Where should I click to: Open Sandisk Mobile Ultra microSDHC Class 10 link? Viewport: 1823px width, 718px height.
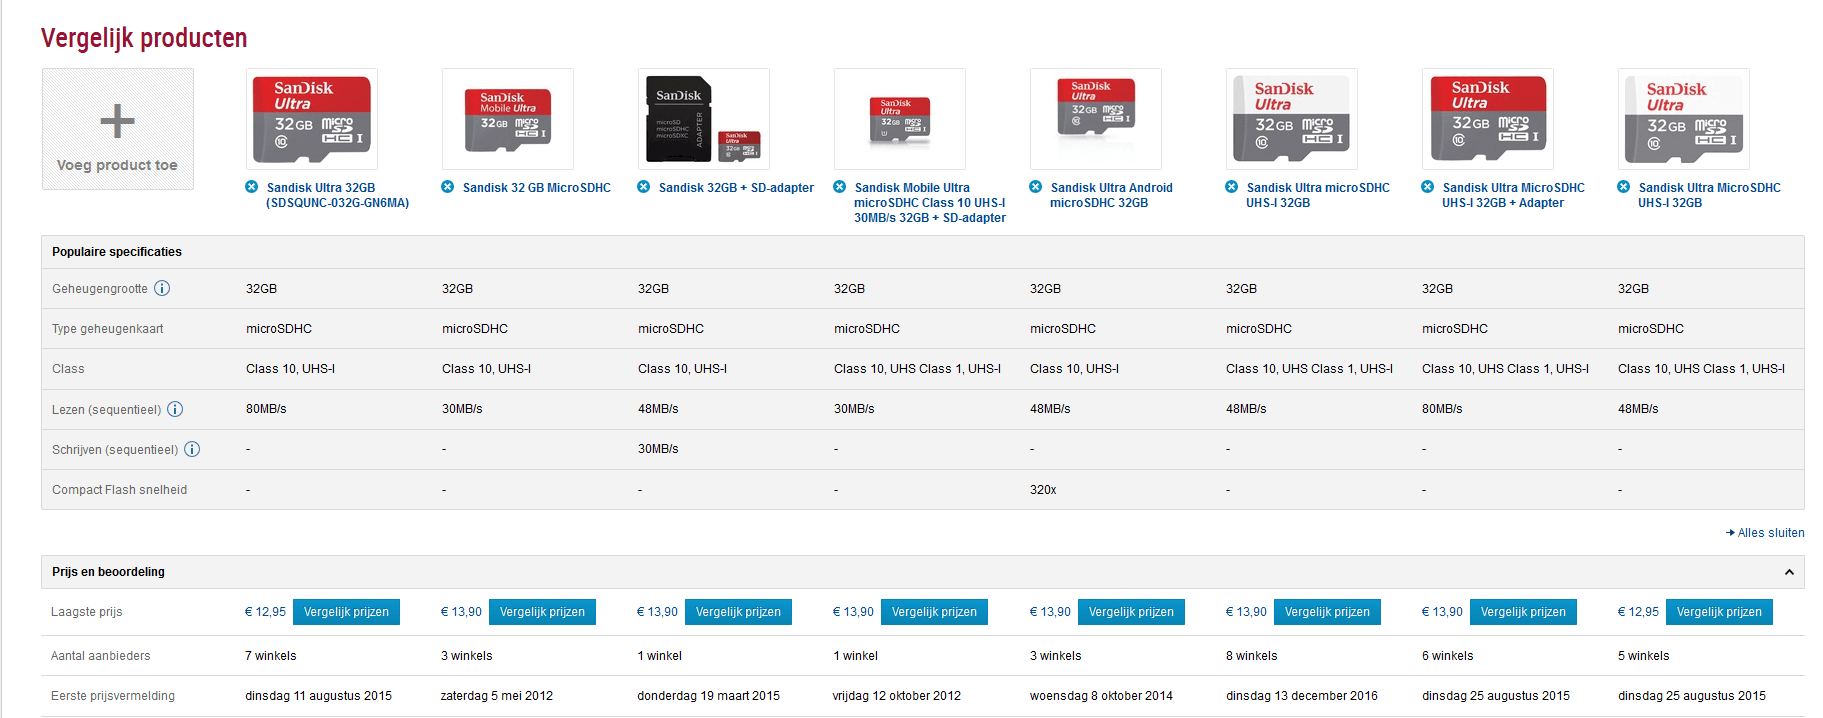pos(930,203)
